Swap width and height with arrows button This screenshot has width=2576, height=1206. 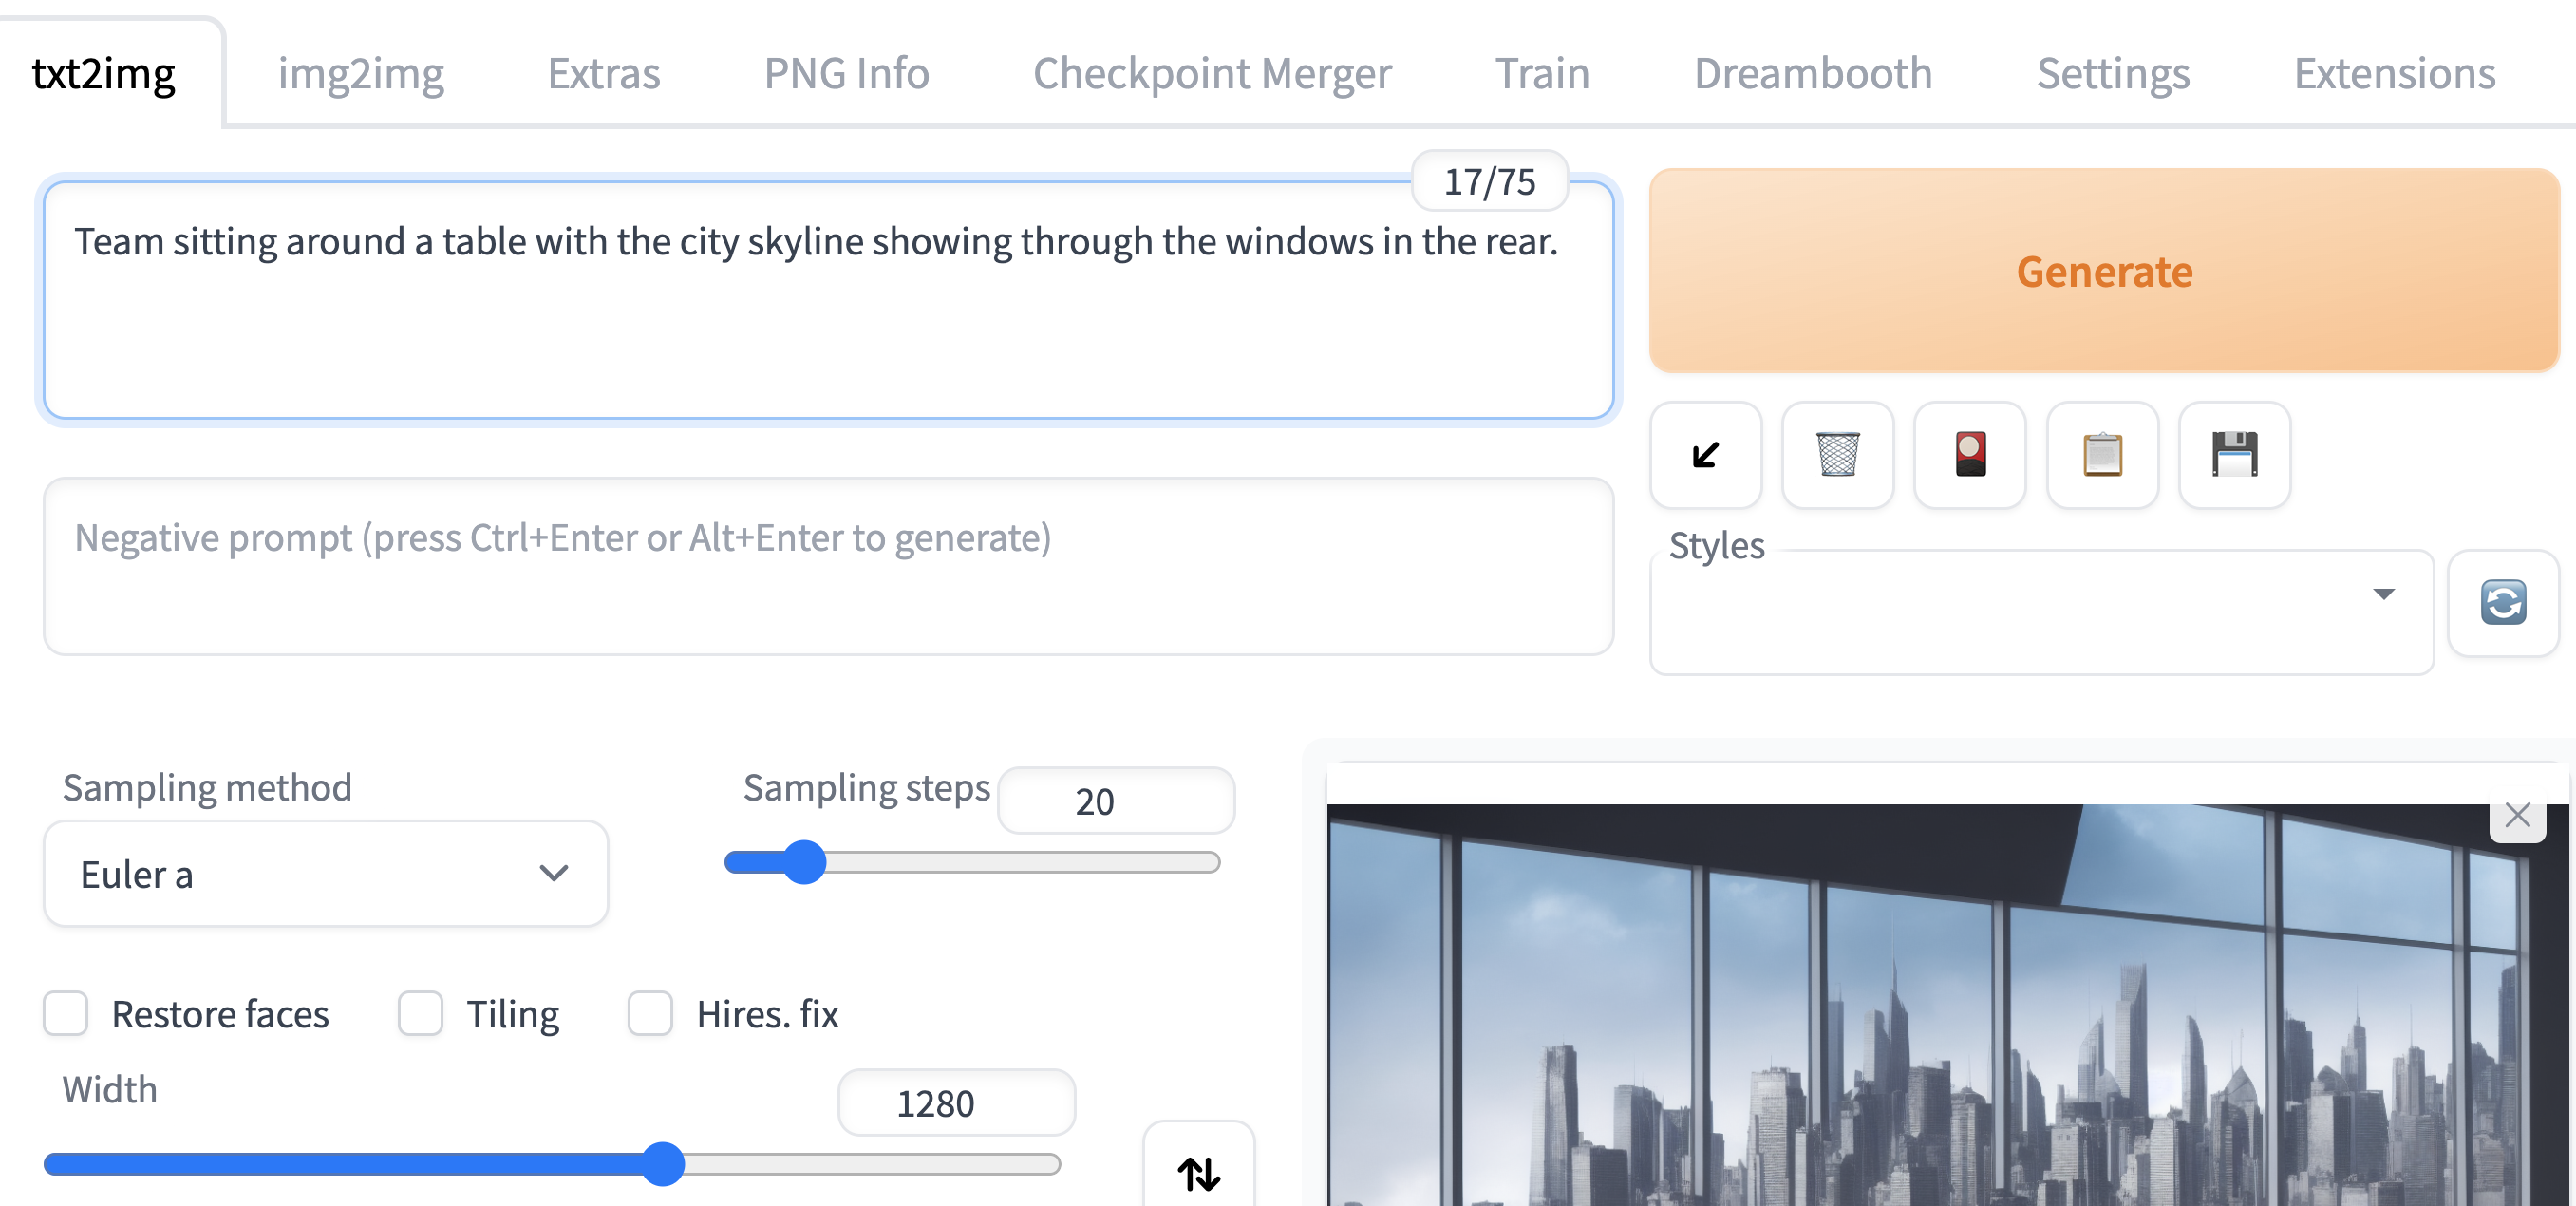1198,1172
